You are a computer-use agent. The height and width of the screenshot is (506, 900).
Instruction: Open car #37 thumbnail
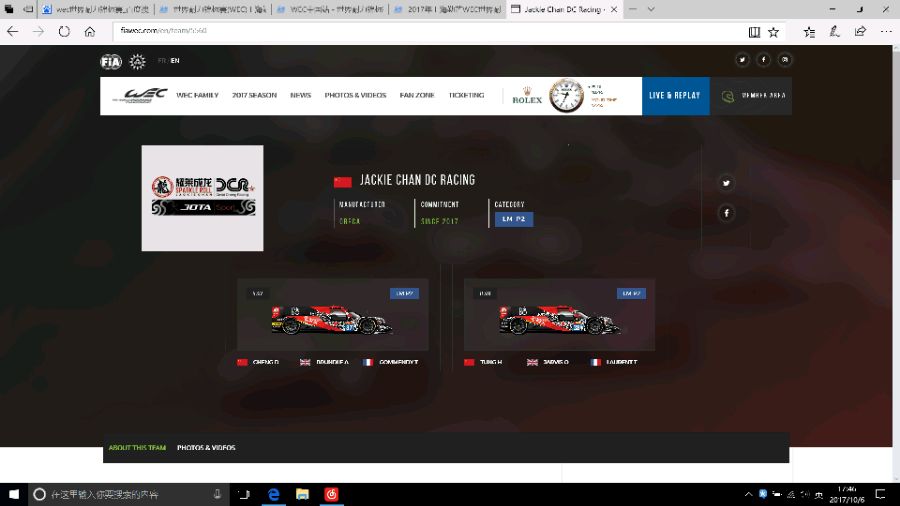point(332,314)
